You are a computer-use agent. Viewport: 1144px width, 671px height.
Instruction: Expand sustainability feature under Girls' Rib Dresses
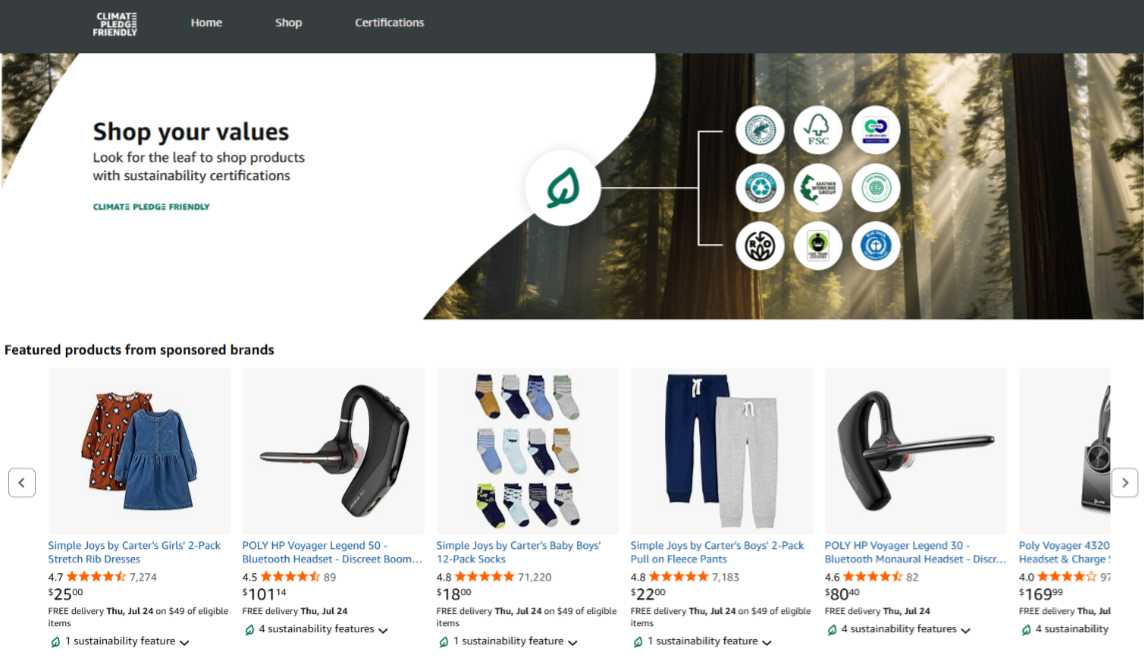click(119, 642)
